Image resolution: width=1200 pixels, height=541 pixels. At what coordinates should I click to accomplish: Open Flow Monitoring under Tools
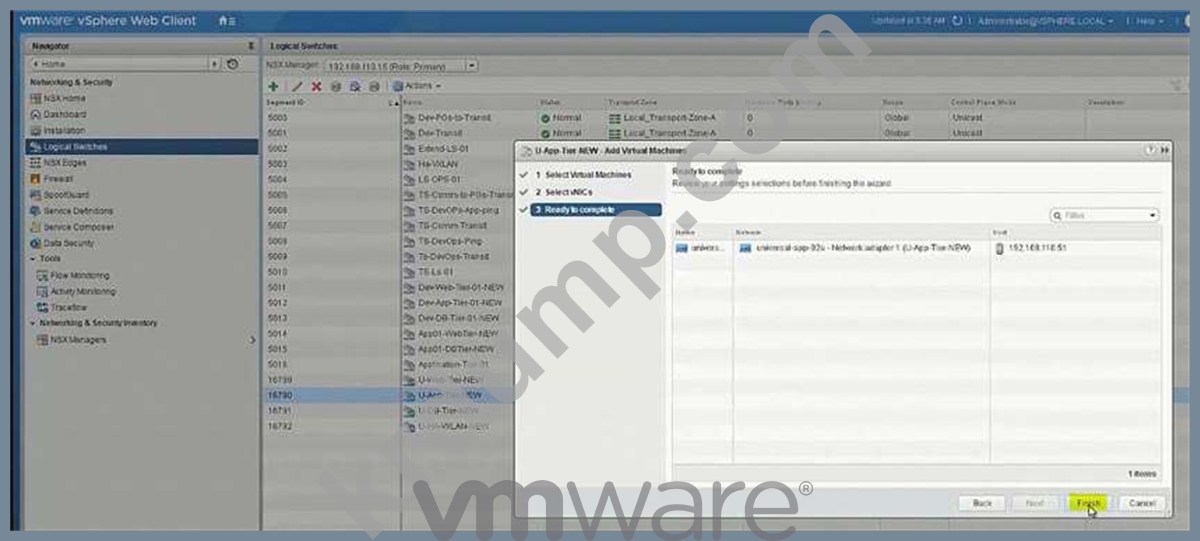click(73, 275)
